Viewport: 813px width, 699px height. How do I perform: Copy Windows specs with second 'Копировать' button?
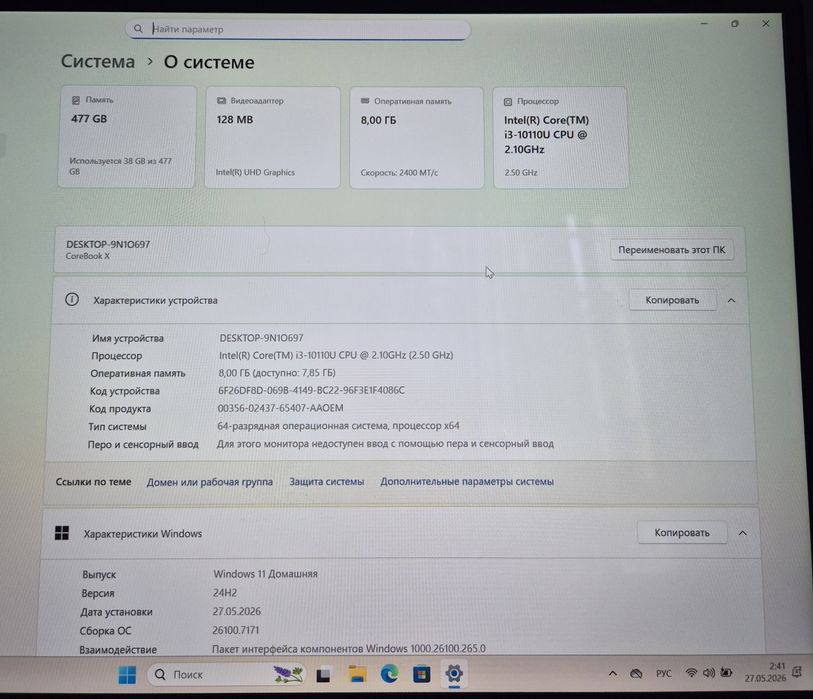[x=682, y=533]
